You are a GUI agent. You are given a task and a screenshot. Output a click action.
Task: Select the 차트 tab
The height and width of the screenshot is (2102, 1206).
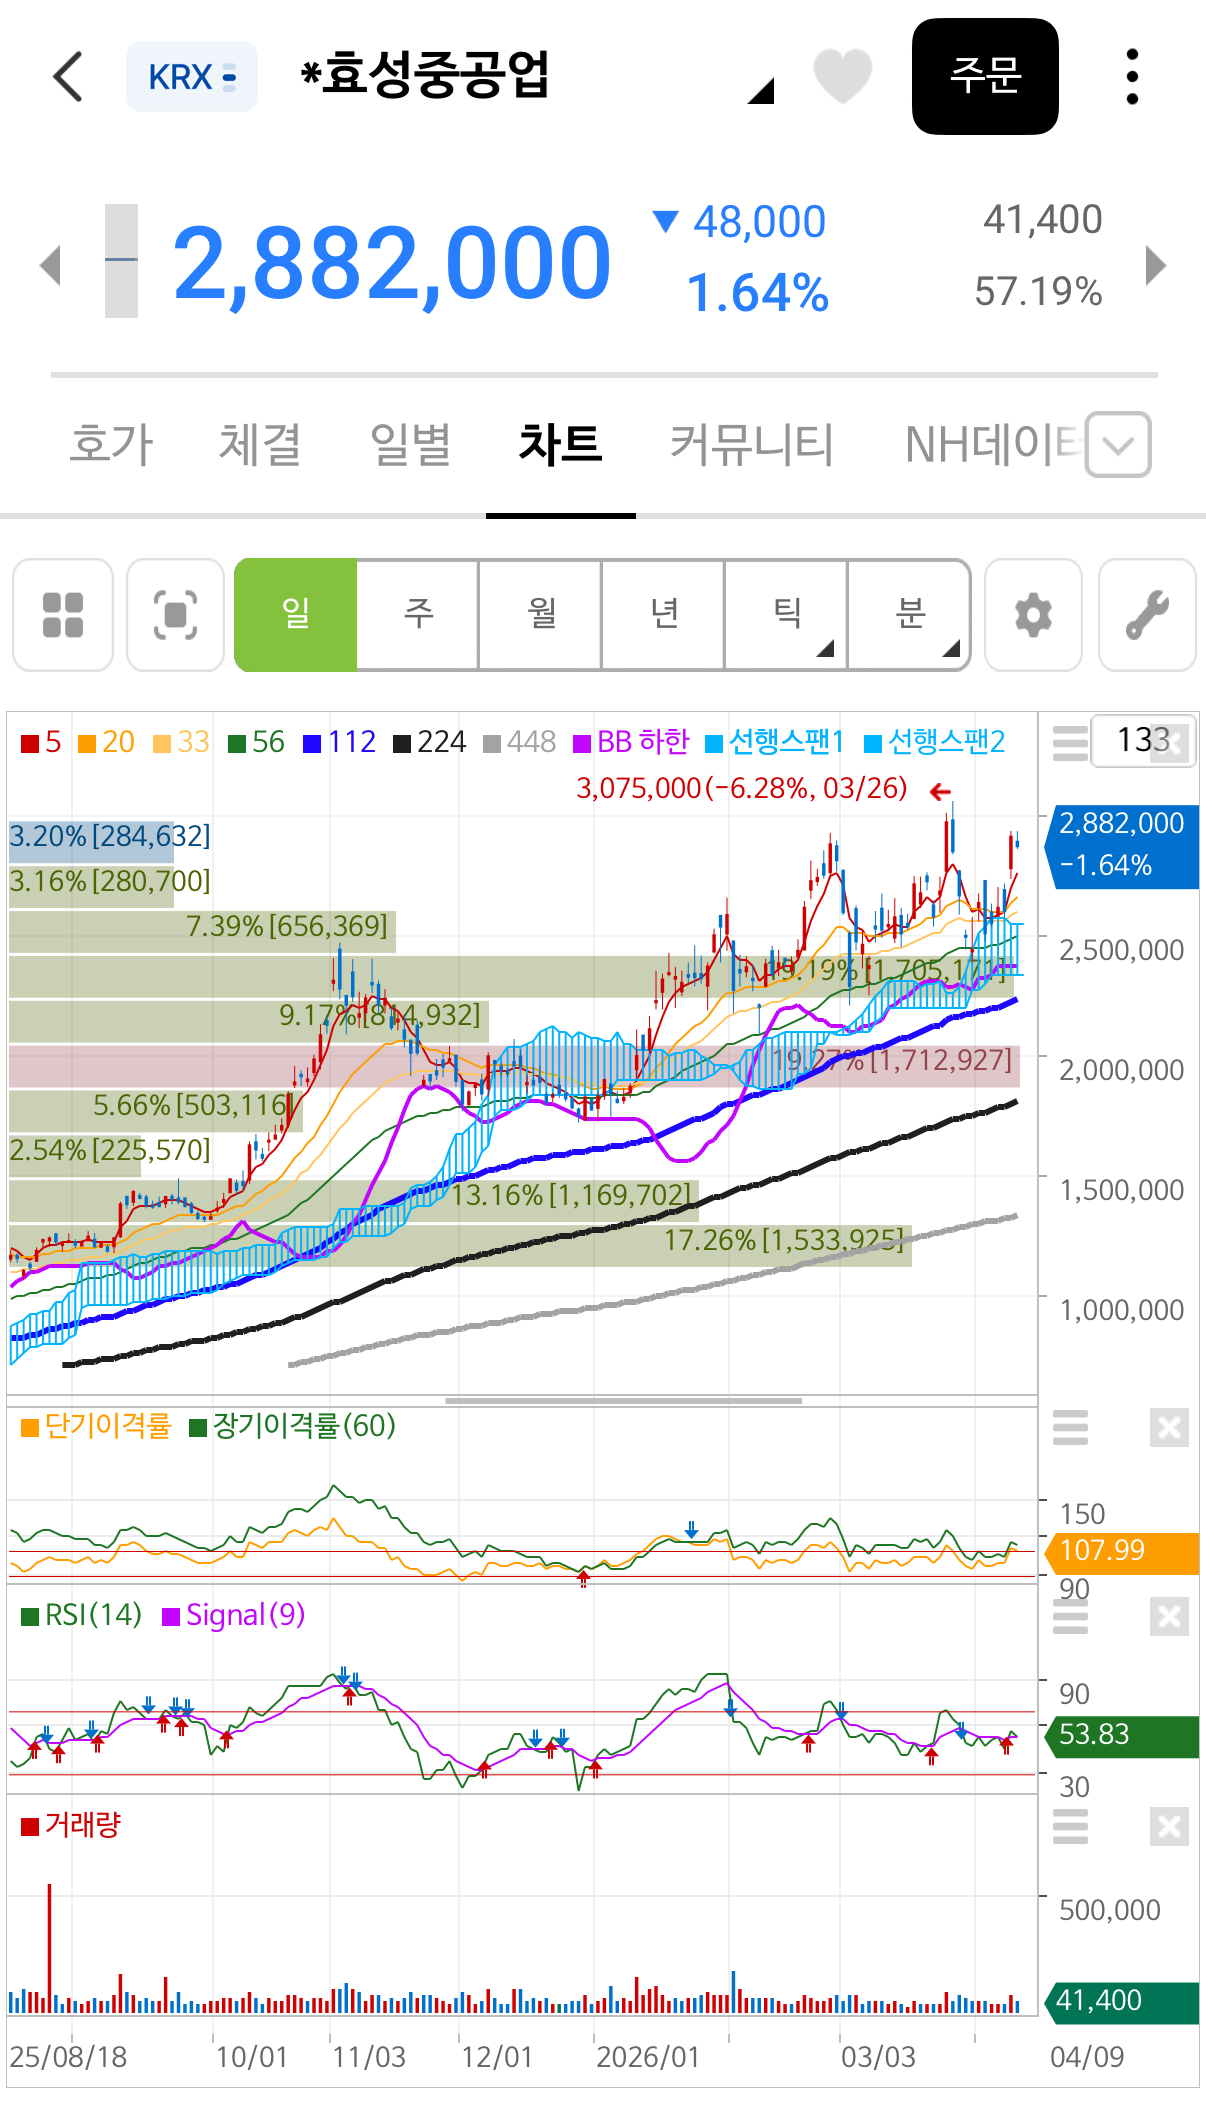click(560, 445)
